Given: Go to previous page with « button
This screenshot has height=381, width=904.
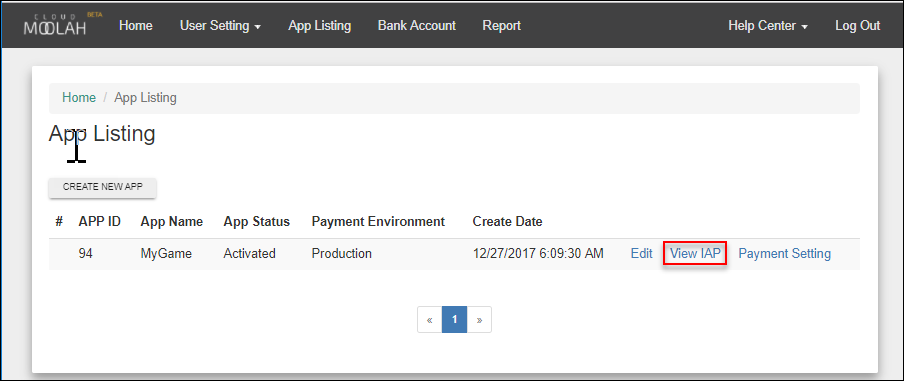Looking at the screenshot, I should coord(430,319).
